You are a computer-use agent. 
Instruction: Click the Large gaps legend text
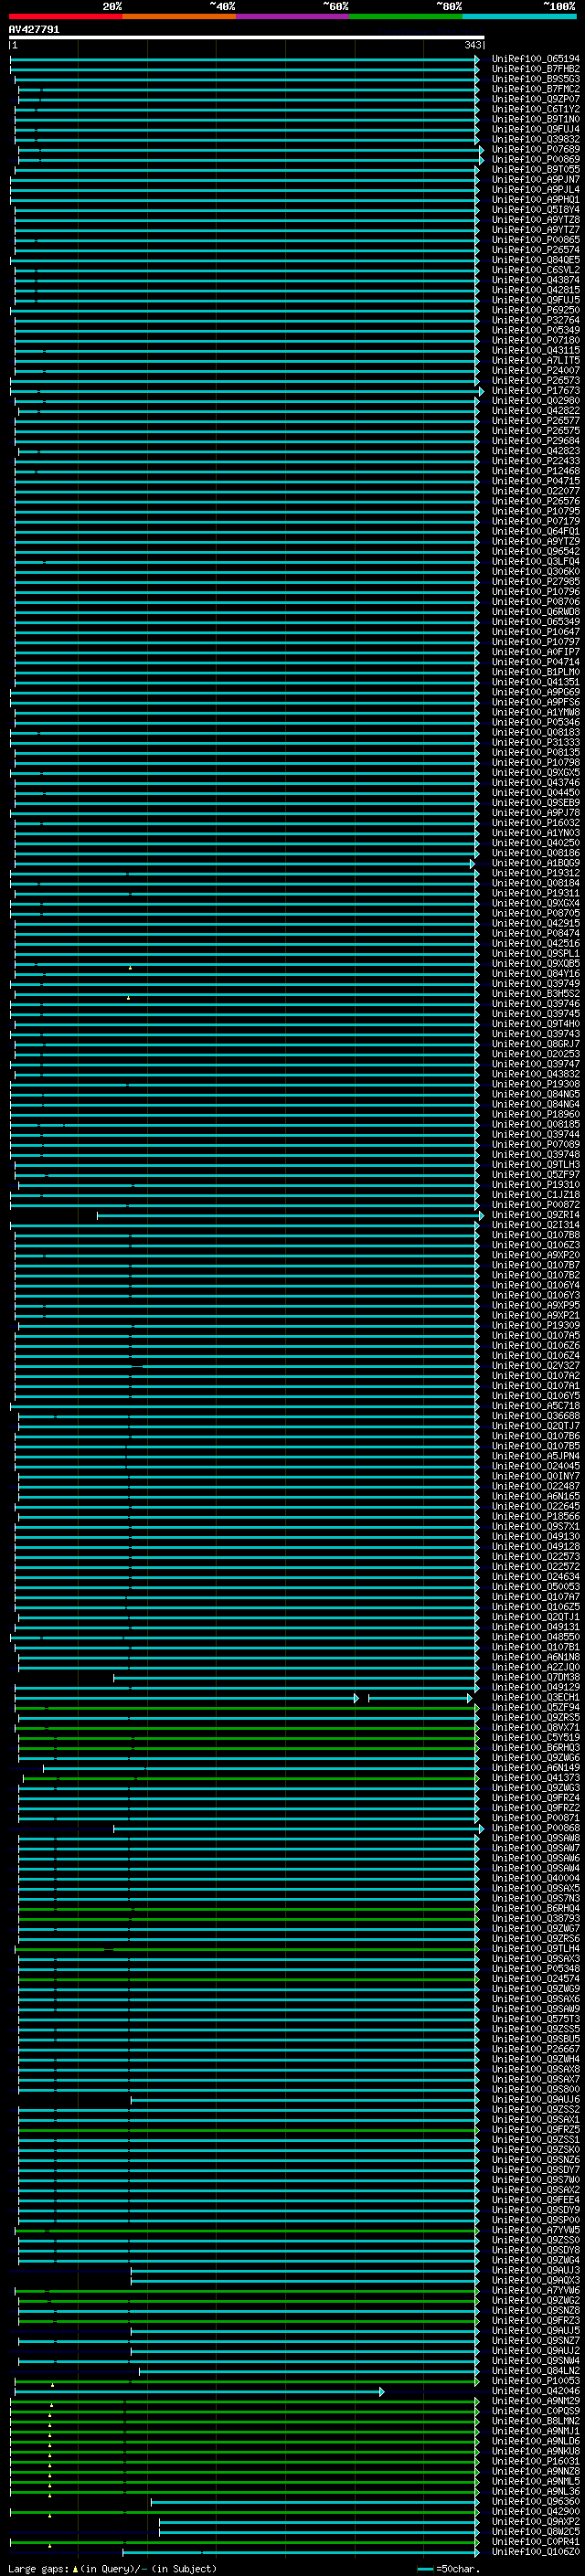pos(112,2569)
